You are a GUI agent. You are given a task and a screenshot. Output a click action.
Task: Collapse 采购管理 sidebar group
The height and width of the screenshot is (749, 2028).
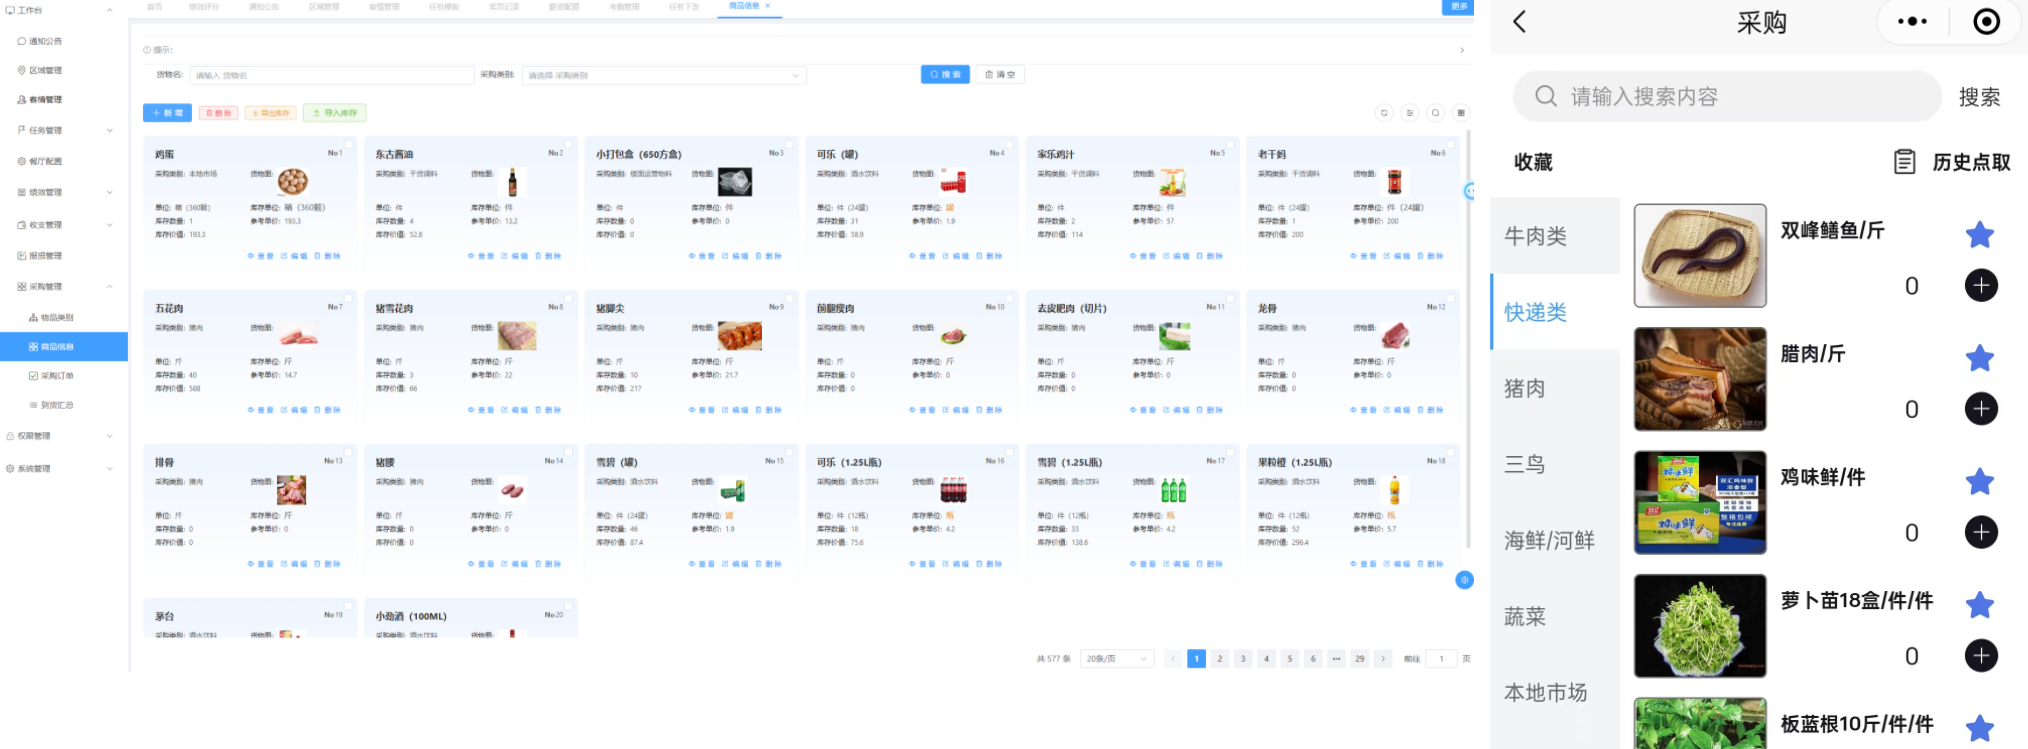(x=110, y=286)
